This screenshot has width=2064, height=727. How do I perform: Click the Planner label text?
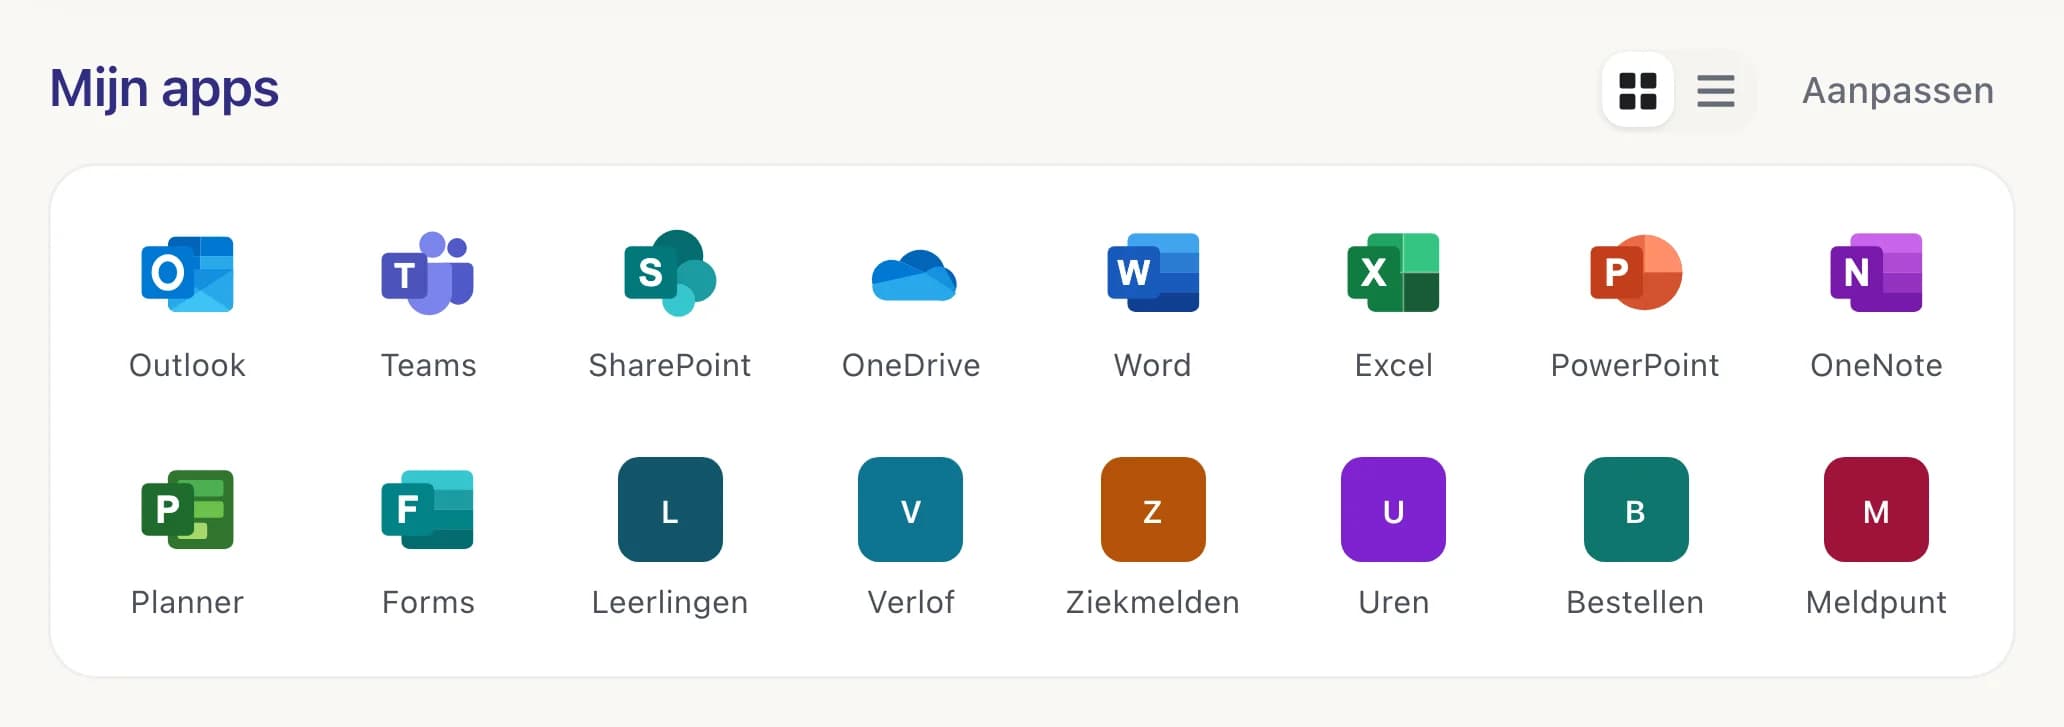187,602
